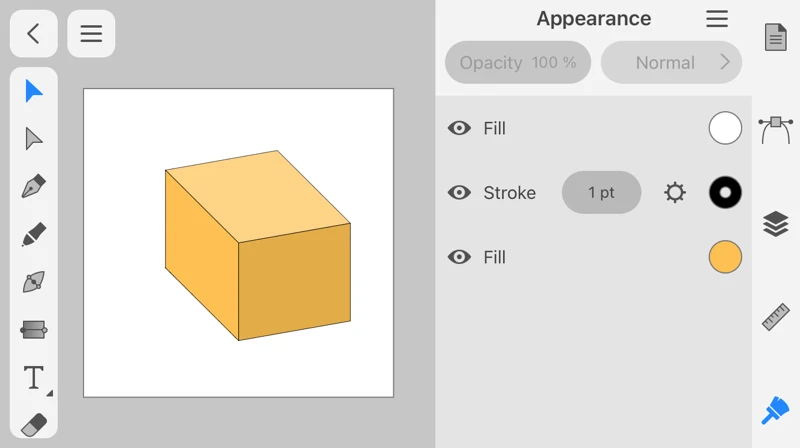Viewport: 800px width, 448px height.
Task: Select the Direct Selection arrow tool
Action: coord(34,139)
